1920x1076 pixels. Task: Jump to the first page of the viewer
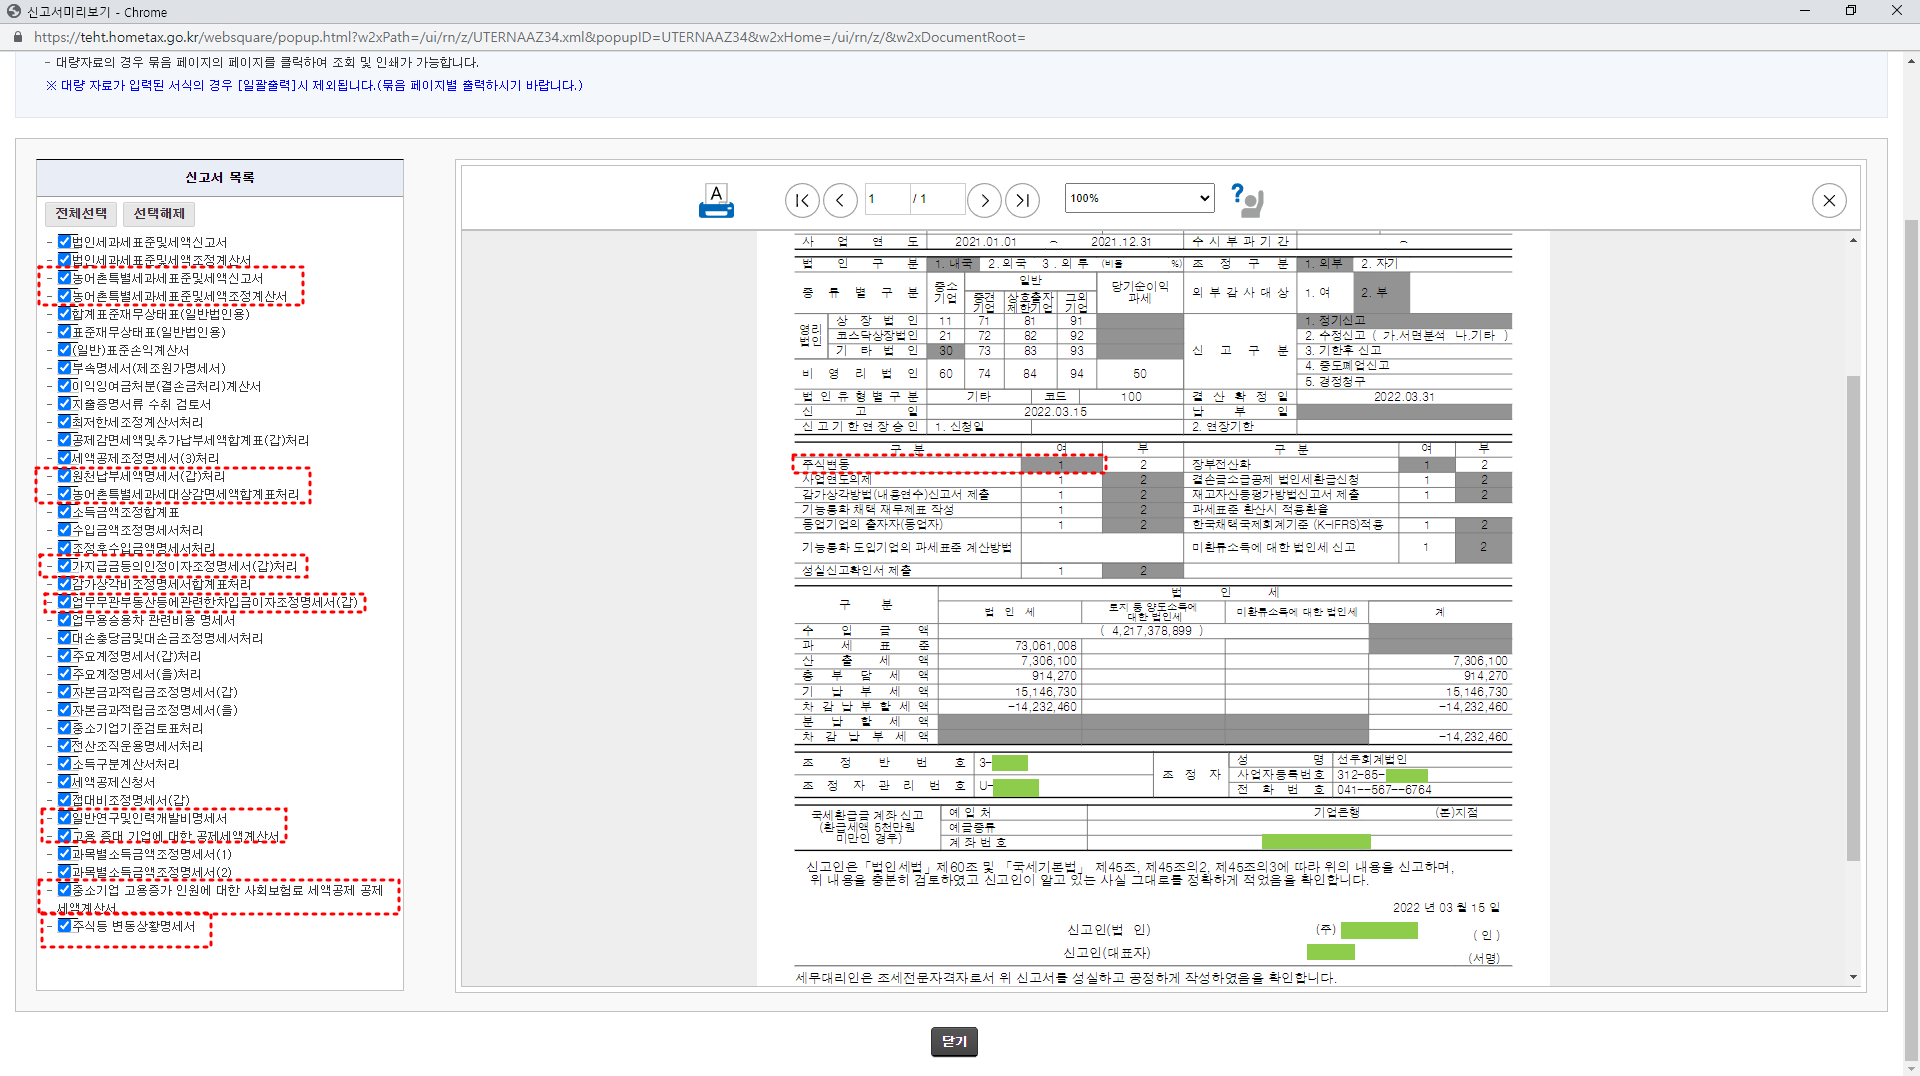[x=802, y=201]
